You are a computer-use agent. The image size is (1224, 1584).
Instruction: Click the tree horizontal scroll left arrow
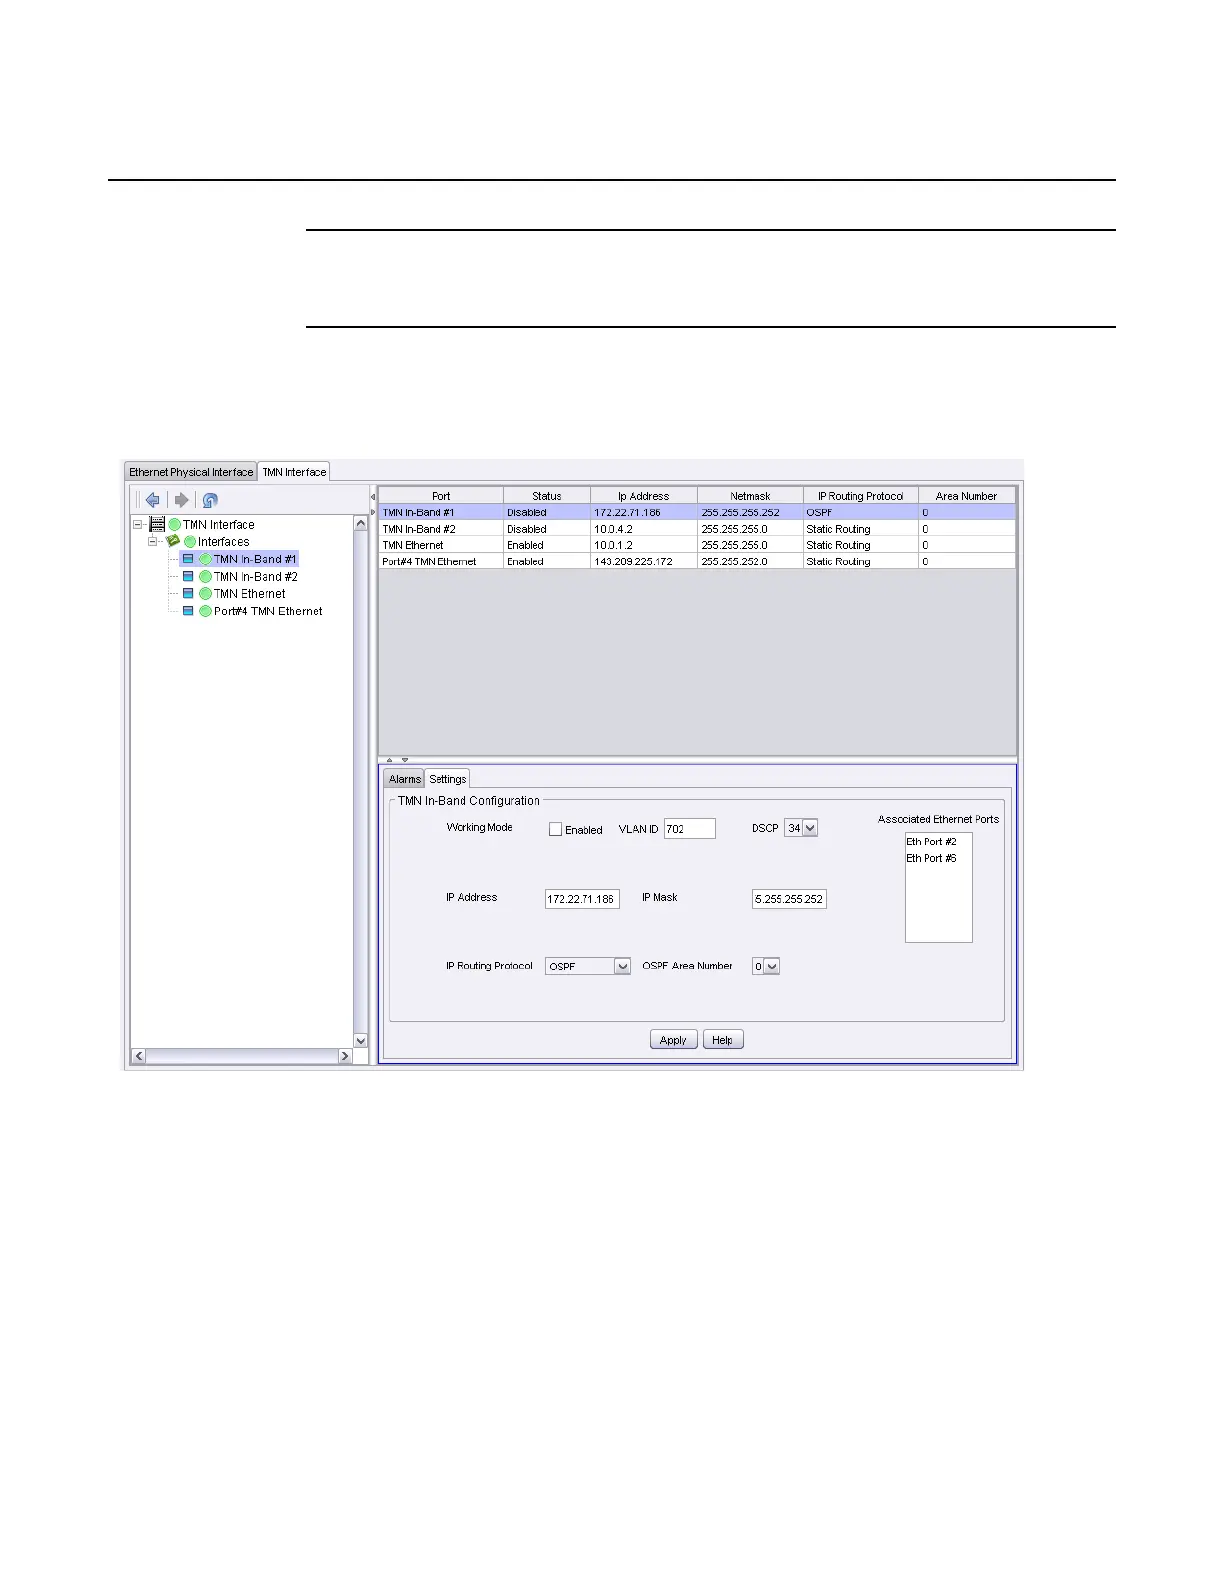[139, 1056]
